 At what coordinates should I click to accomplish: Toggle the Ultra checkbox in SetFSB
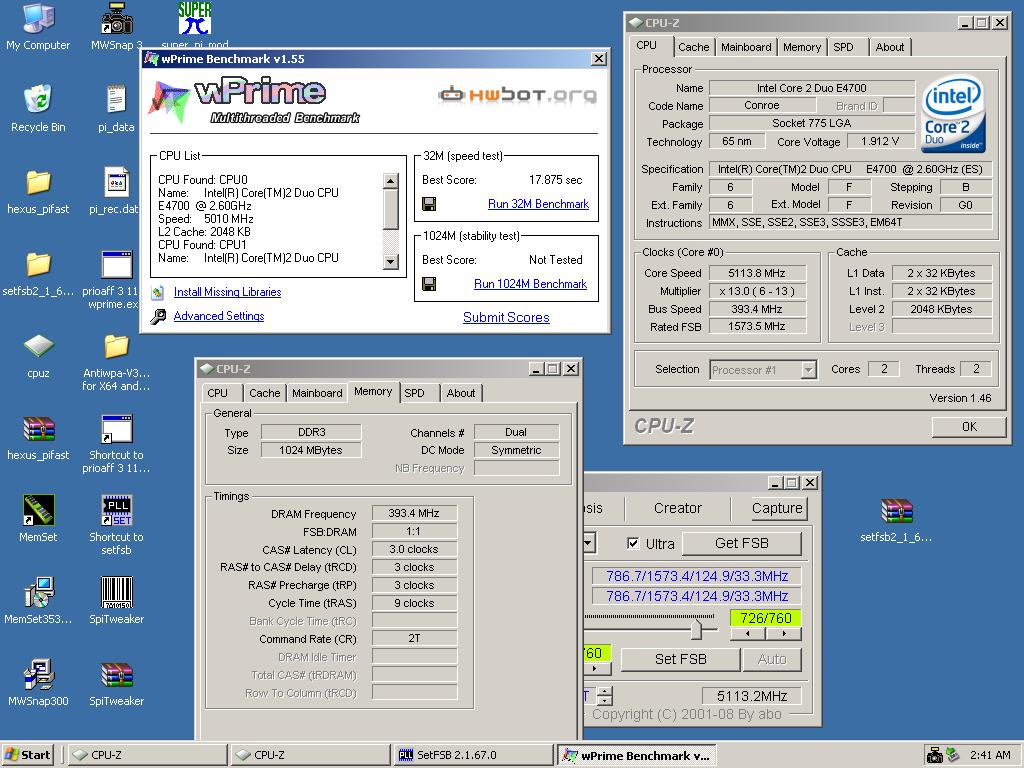pyautogui.click(x=633, y=543)
